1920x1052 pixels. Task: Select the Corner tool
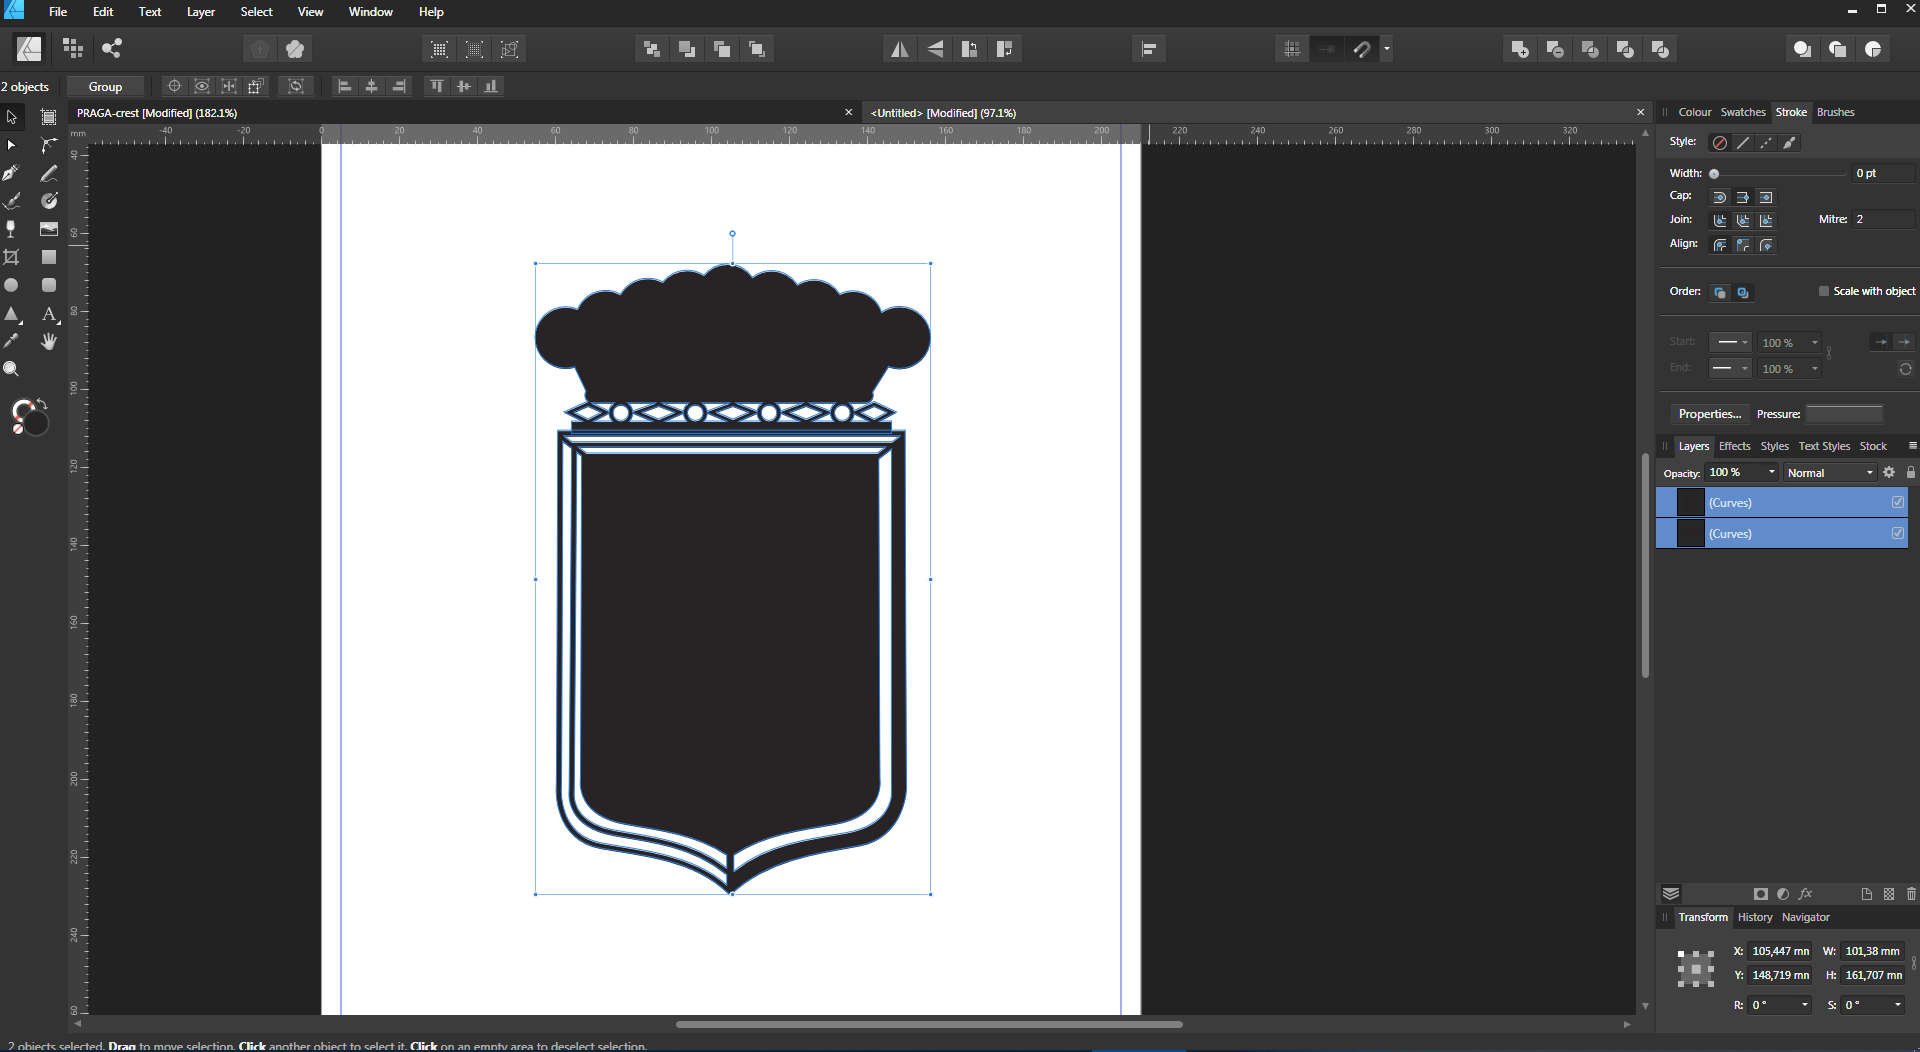49,145
